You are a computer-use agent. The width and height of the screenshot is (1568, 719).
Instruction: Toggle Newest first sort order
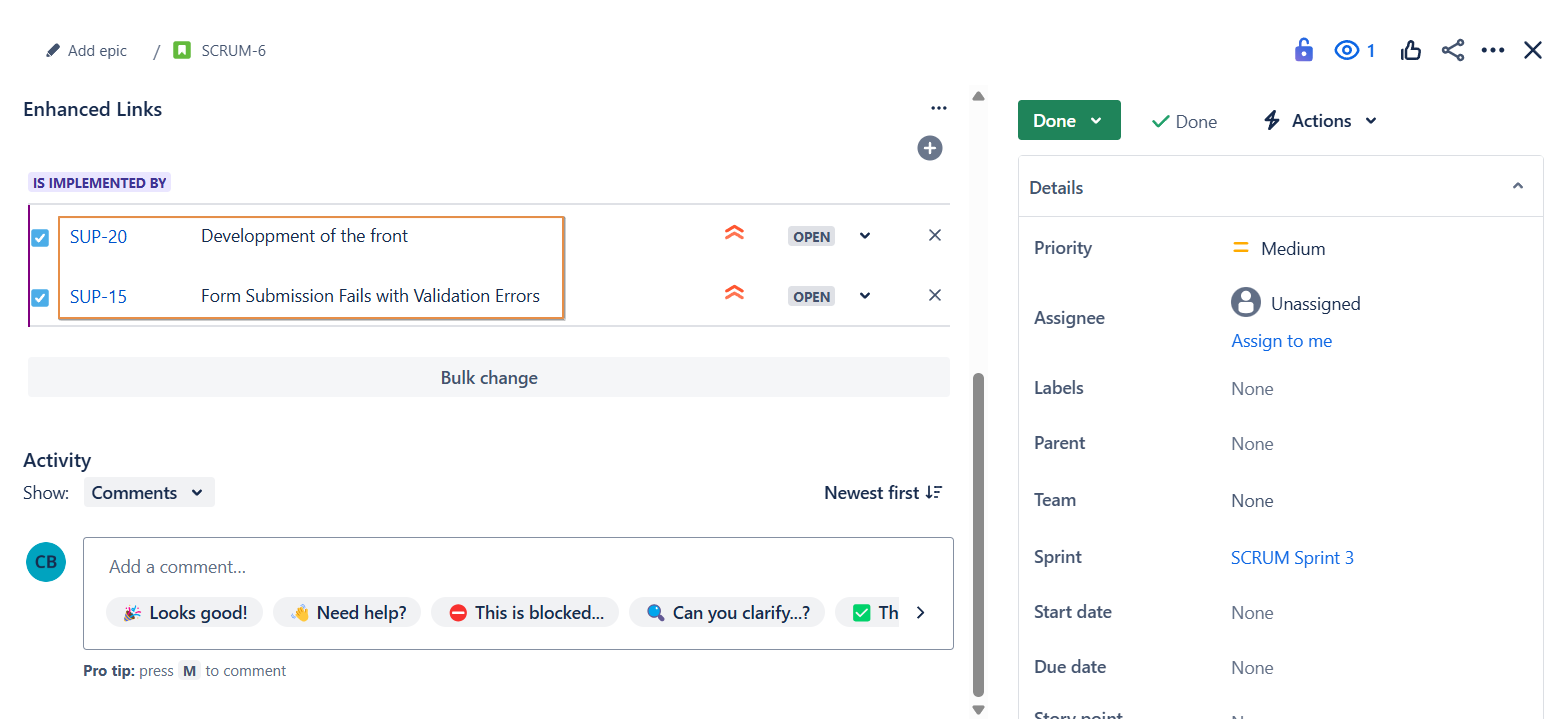(x=882, y=493)
